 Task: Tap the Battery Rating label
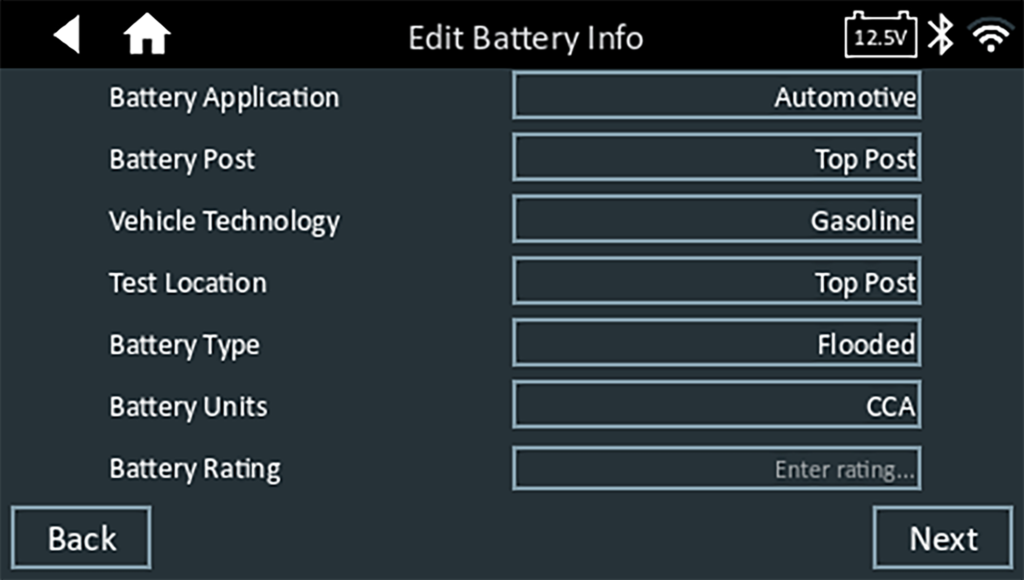[195, 469]
